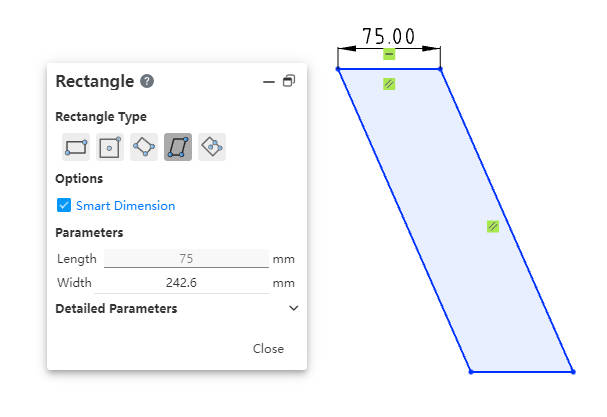Pop out the Rectangle panel window

pyautogui.click(x=289, y=82)
